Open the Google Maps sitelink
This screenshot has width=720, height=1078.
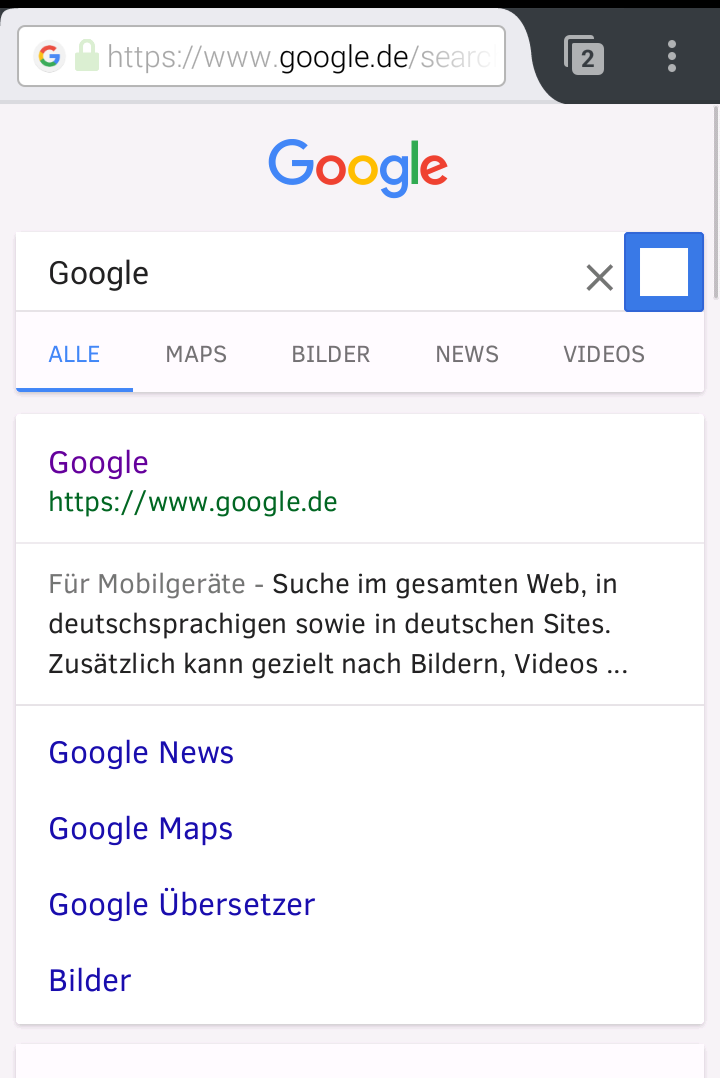pyautogui.click(x=141, y=828)
